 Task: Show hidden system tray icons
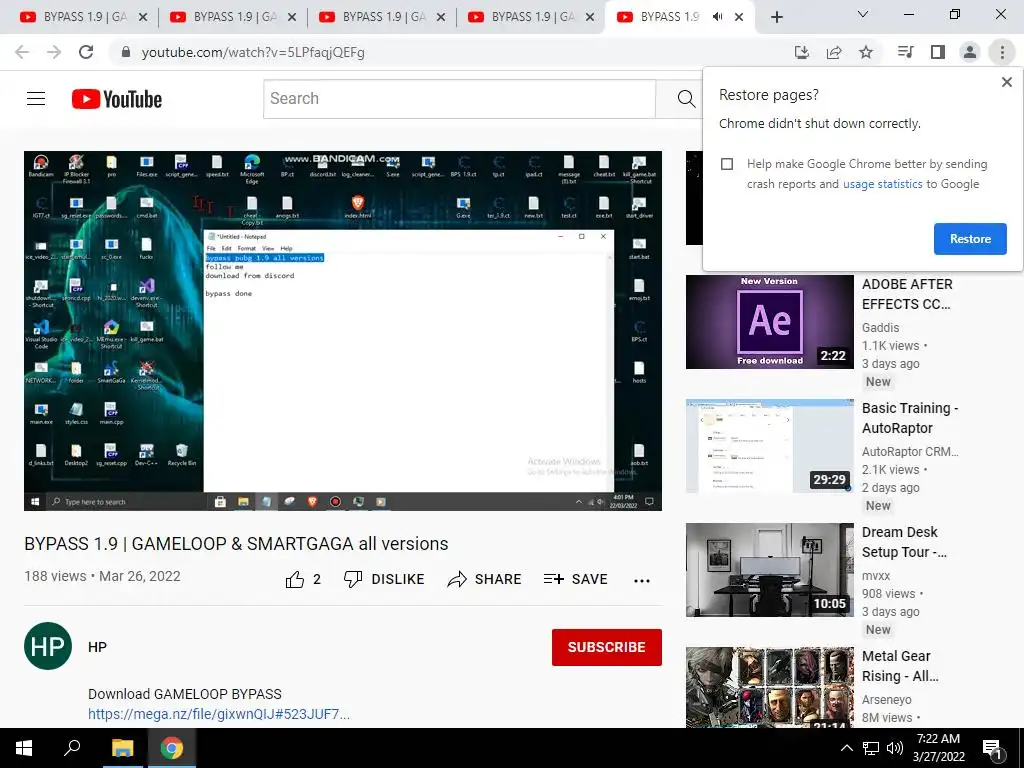coord(846,748)
